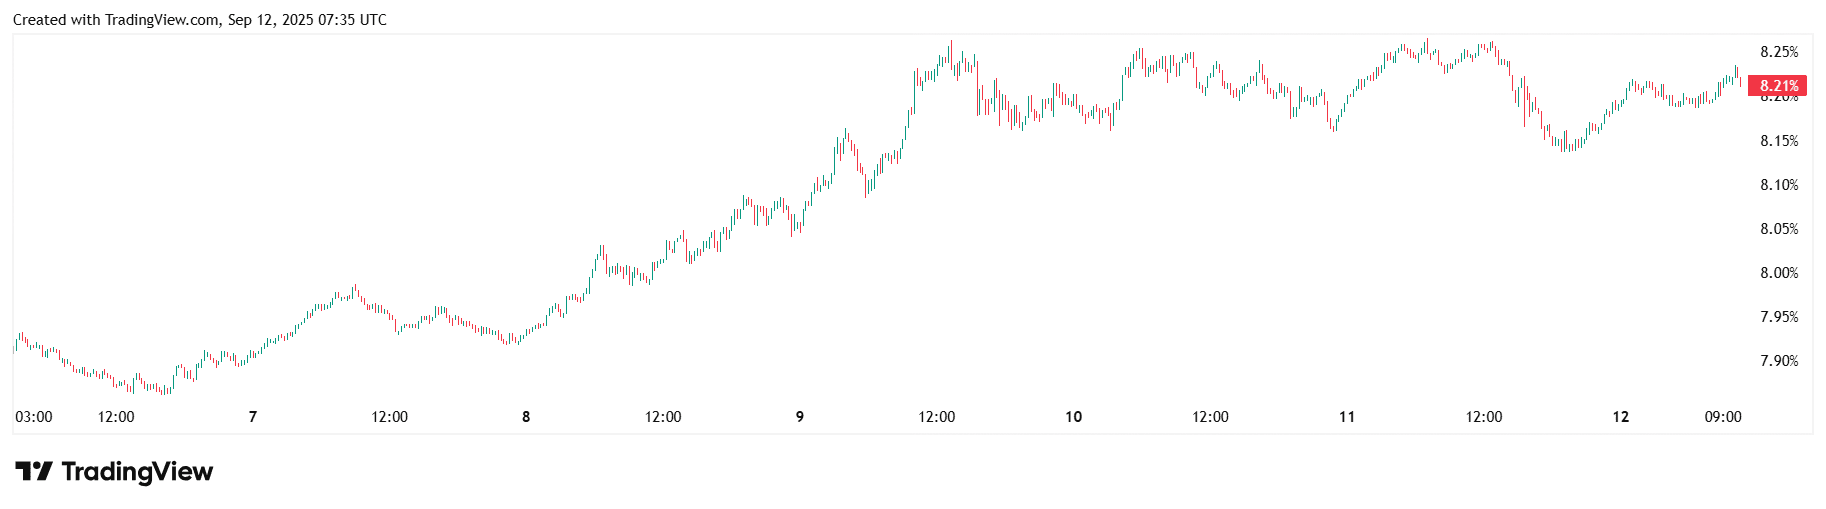Click the 8.05% price axis label
The width and height of the screenshot is (1826, 509).
(1779, 229)
